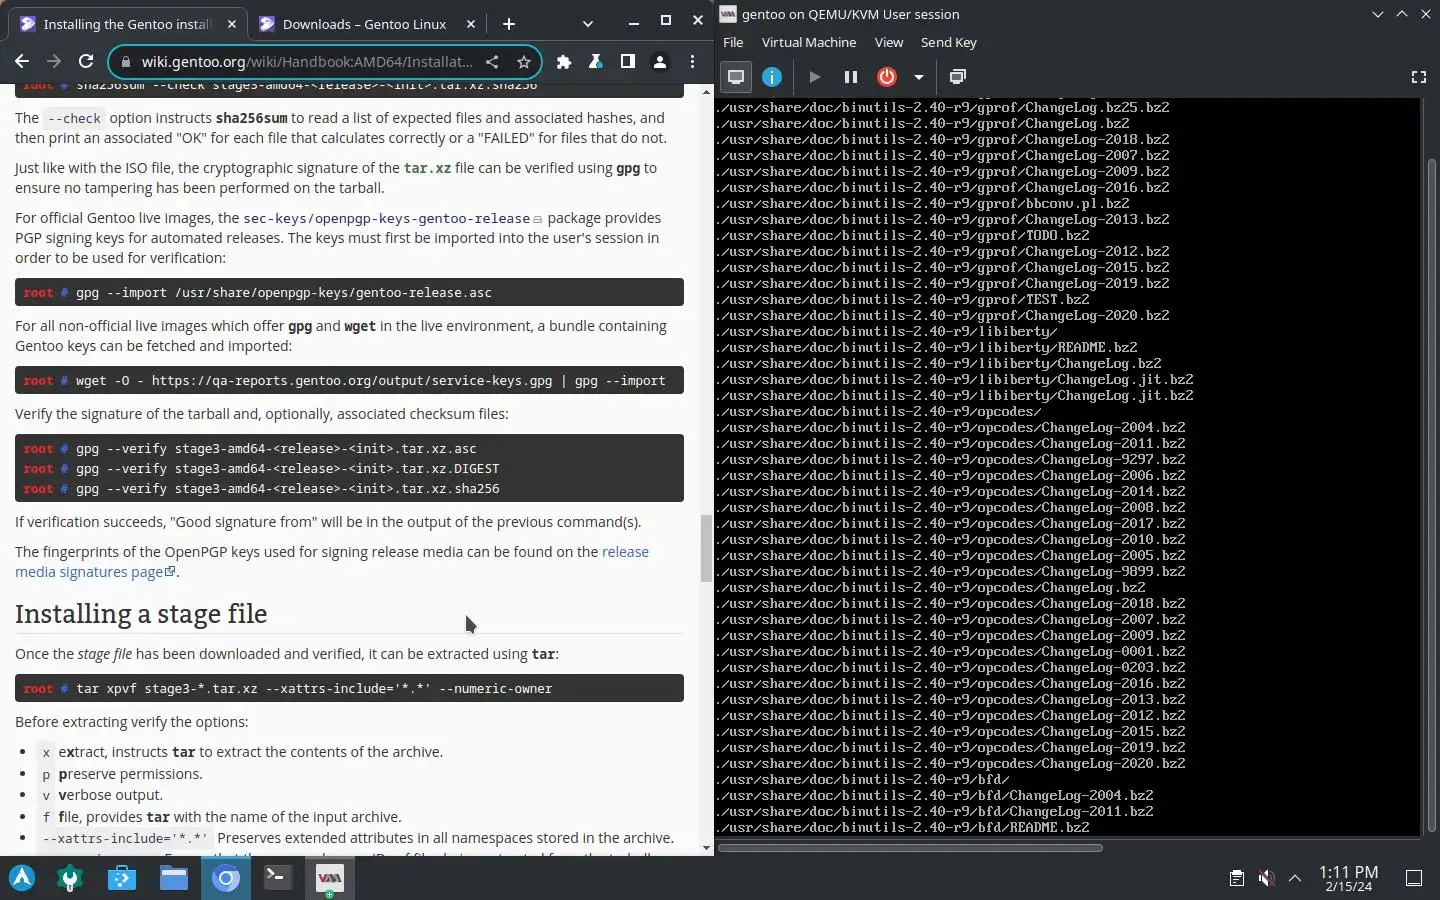Toggle the Chrome side panel

click(628, 62)
